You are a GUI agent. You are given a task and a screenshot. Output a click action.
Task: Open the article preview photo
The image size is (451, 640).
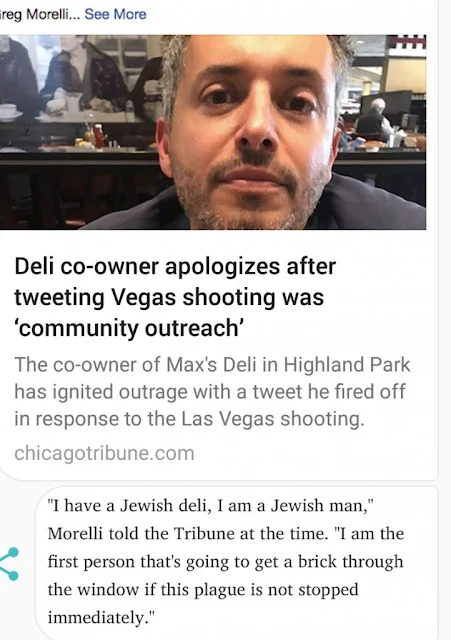point(213,132)
